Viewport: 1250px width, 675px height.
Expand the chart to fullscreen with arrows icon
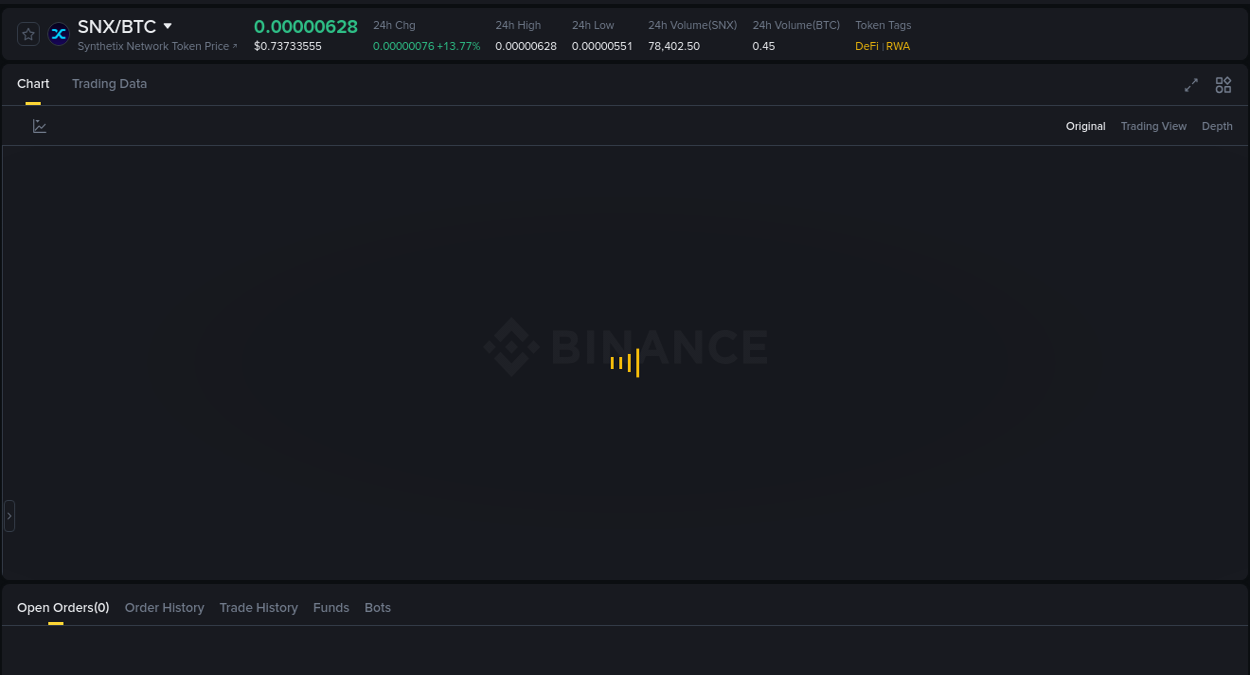tap(1191, 85)
